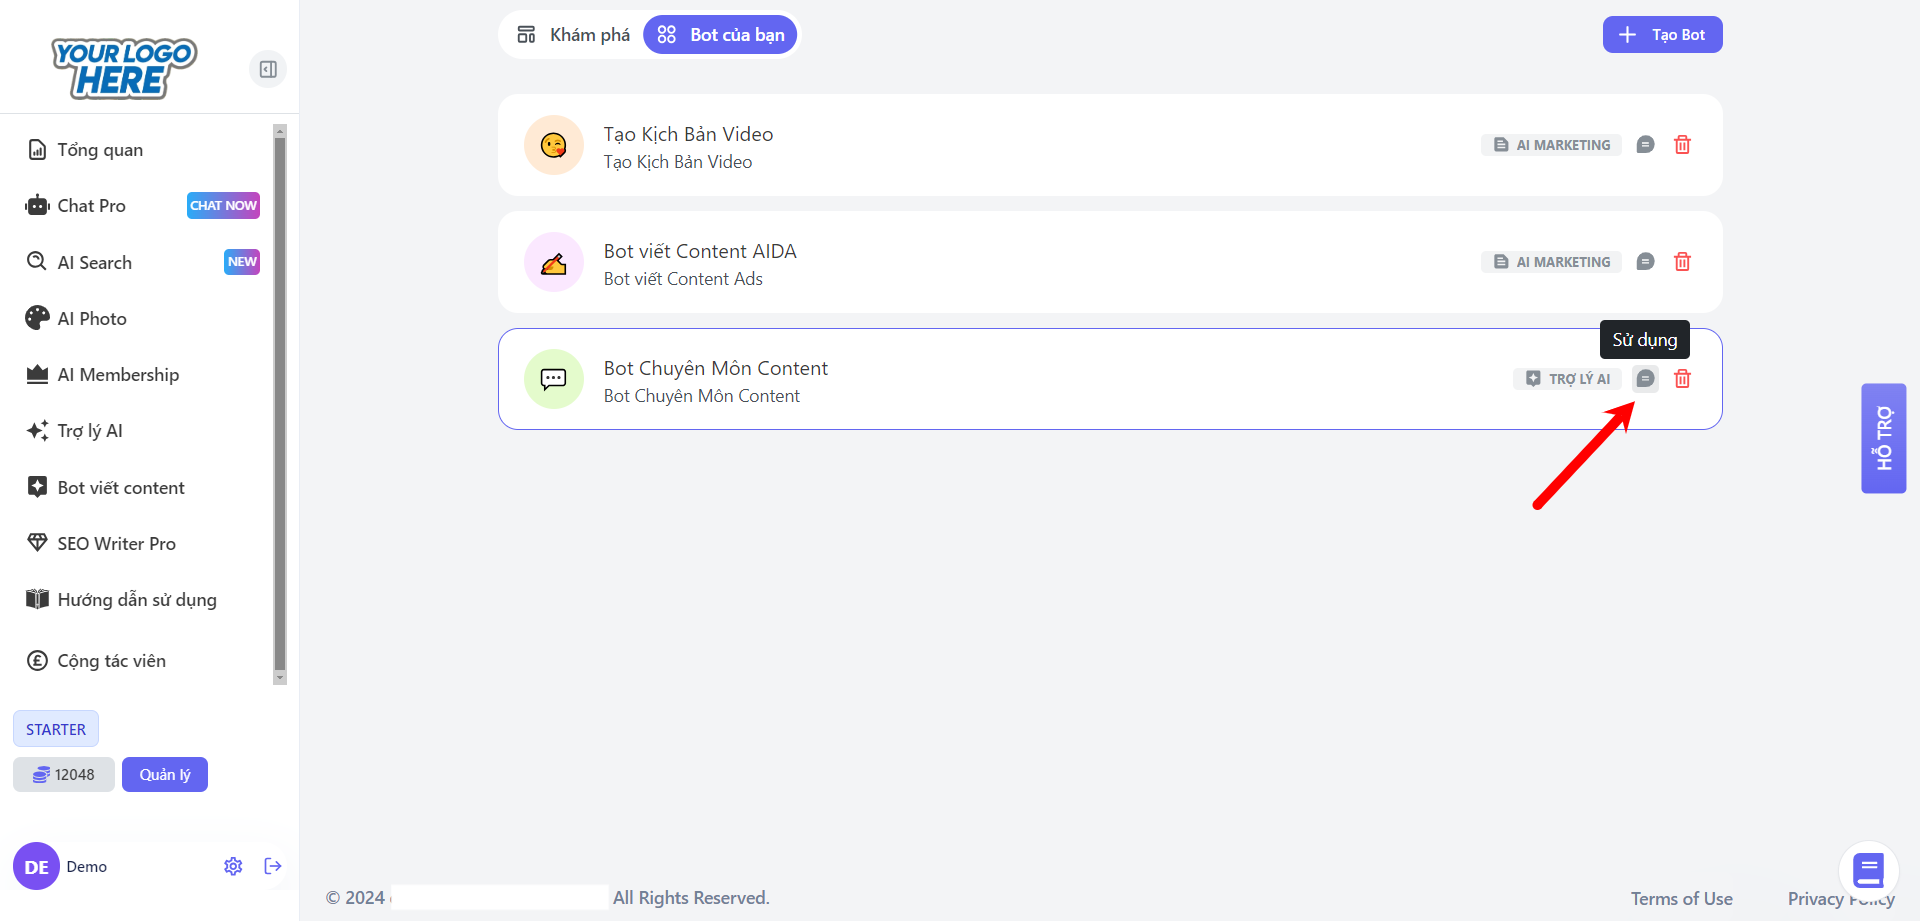Open chat for Tạo Kịch Bản Video bot

tap(1645, 145)
